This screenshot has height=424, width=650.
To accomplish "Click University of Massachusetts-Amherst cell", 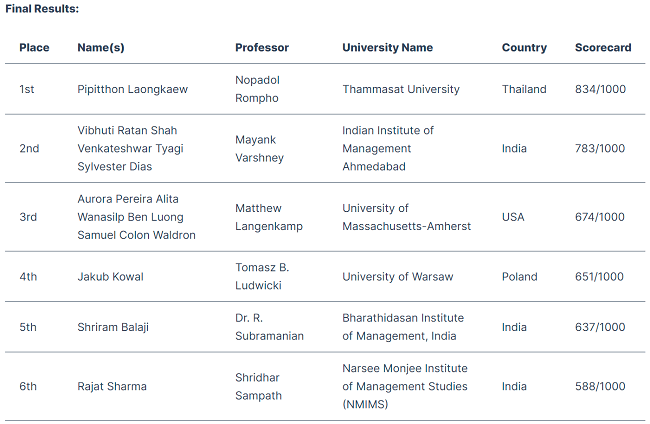I will click(406, 217).
